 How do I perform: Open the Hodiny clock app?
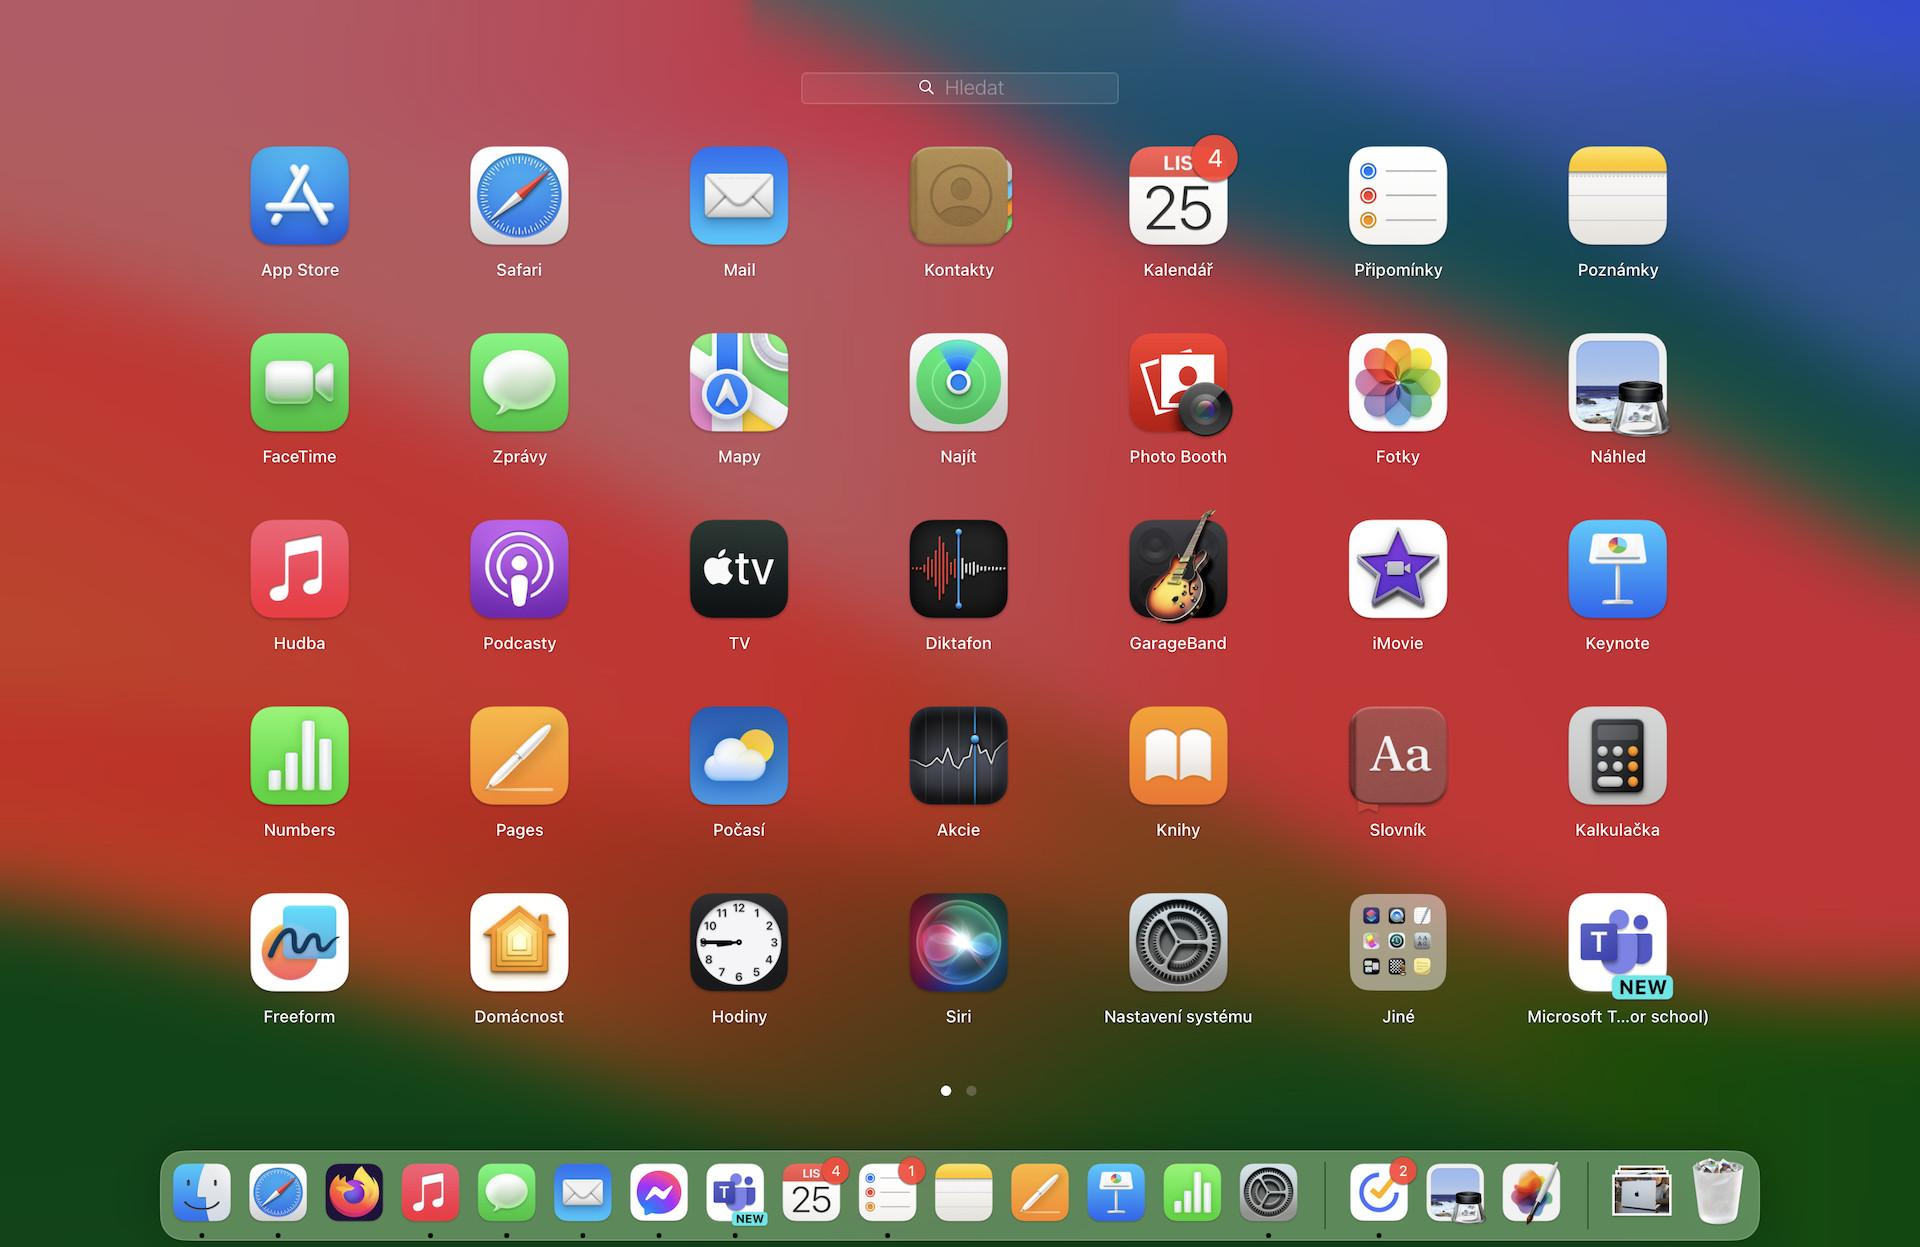(x=739, y=942)
